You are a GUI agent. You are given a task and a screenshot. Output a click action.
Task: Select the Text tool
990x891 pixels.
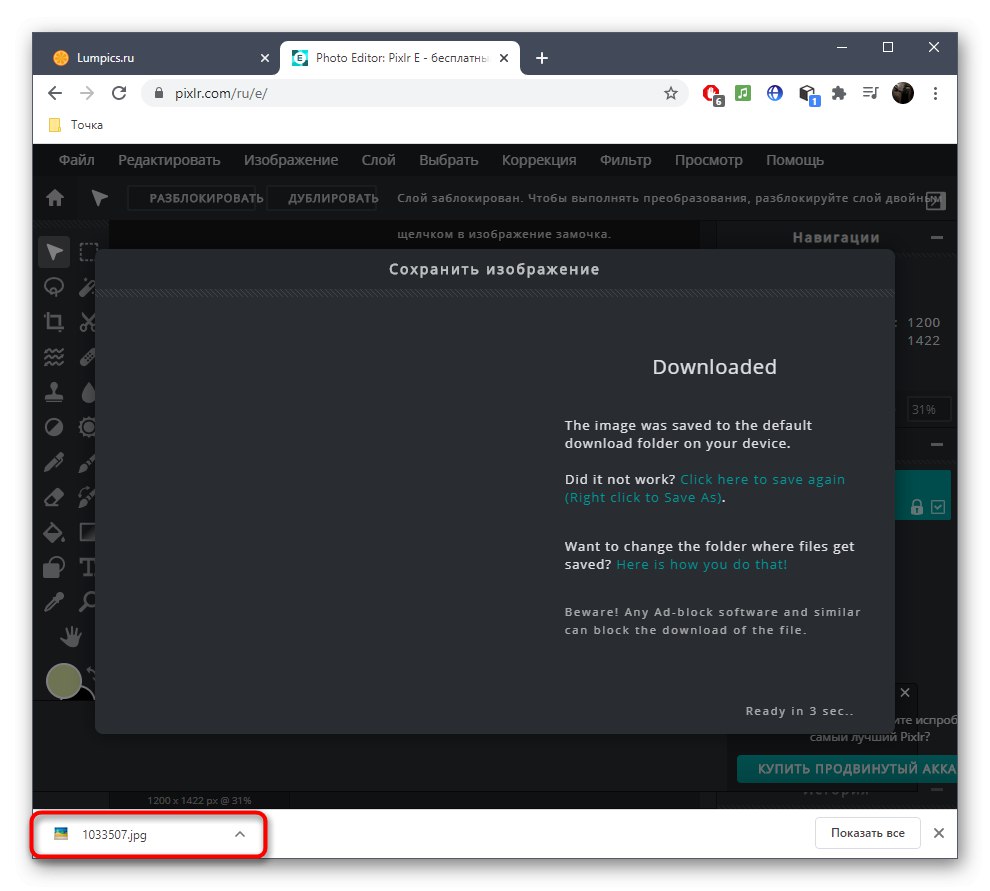pyautogui.click(x=88, y=567)
